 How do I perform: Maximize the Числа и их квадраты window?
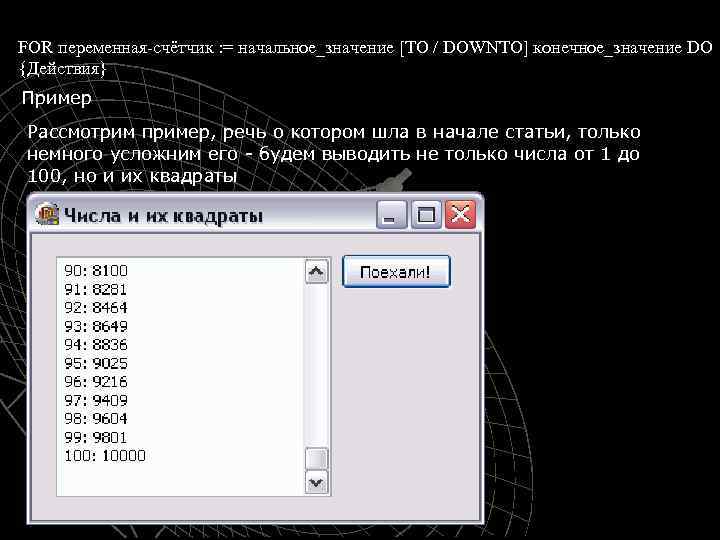click(x=426, y=214)
